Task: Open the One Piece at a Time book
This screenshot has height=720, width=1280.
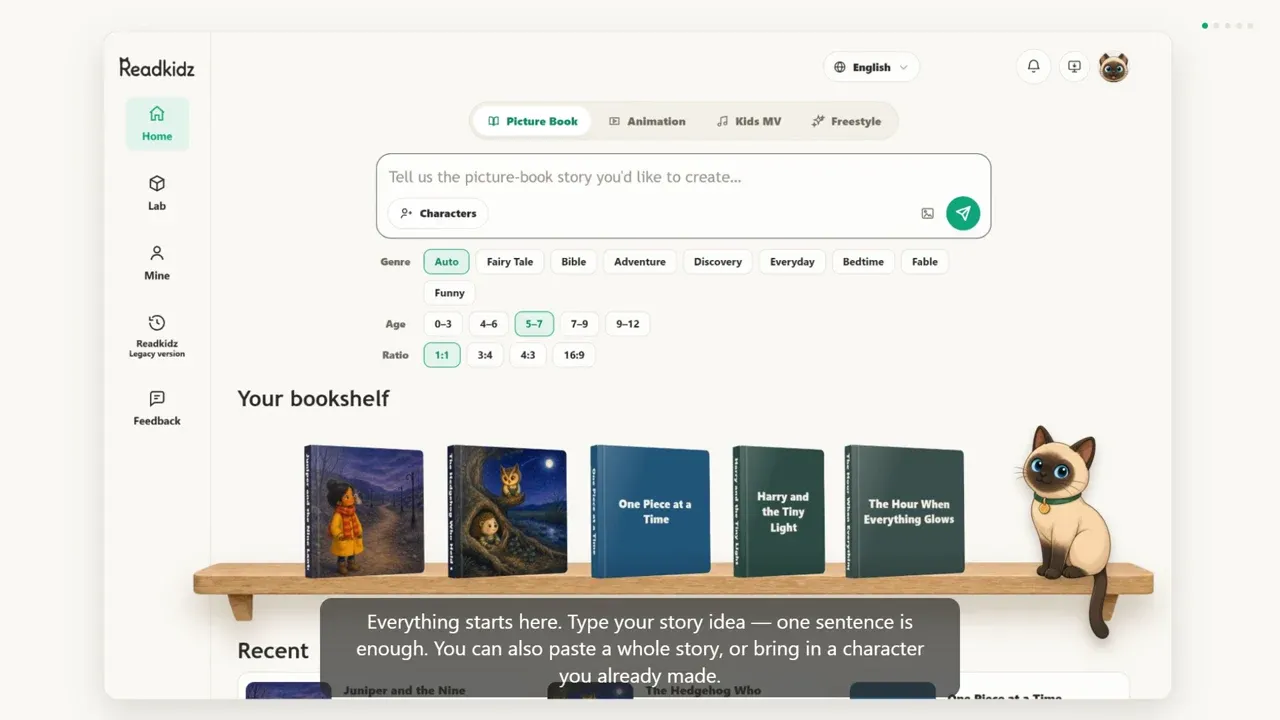Action: pyautogui.click(x=650, y=511)
